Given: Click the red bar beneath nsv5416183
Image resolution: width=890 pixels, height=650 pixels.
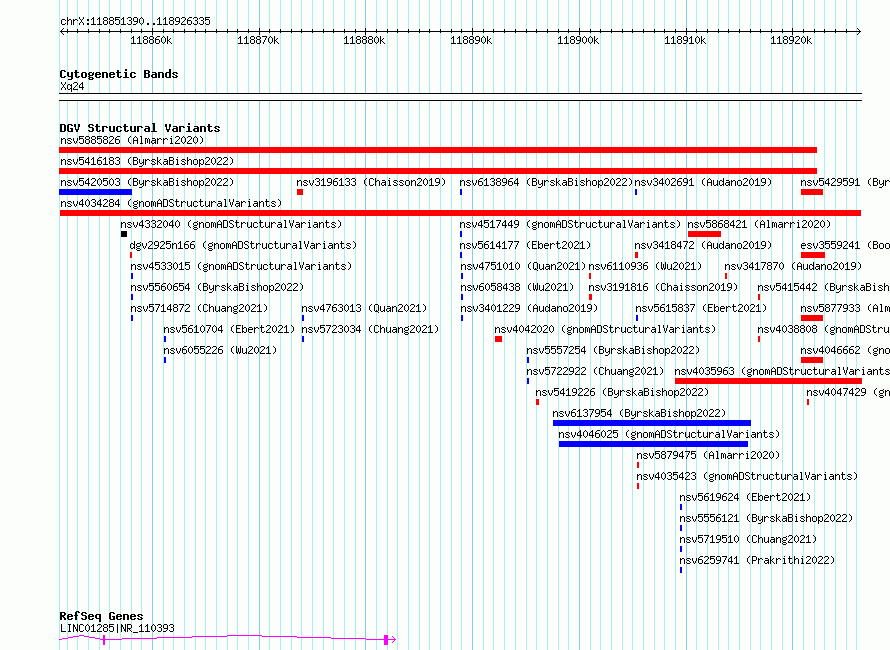Looking at the screenshot, I should (438, 171).
